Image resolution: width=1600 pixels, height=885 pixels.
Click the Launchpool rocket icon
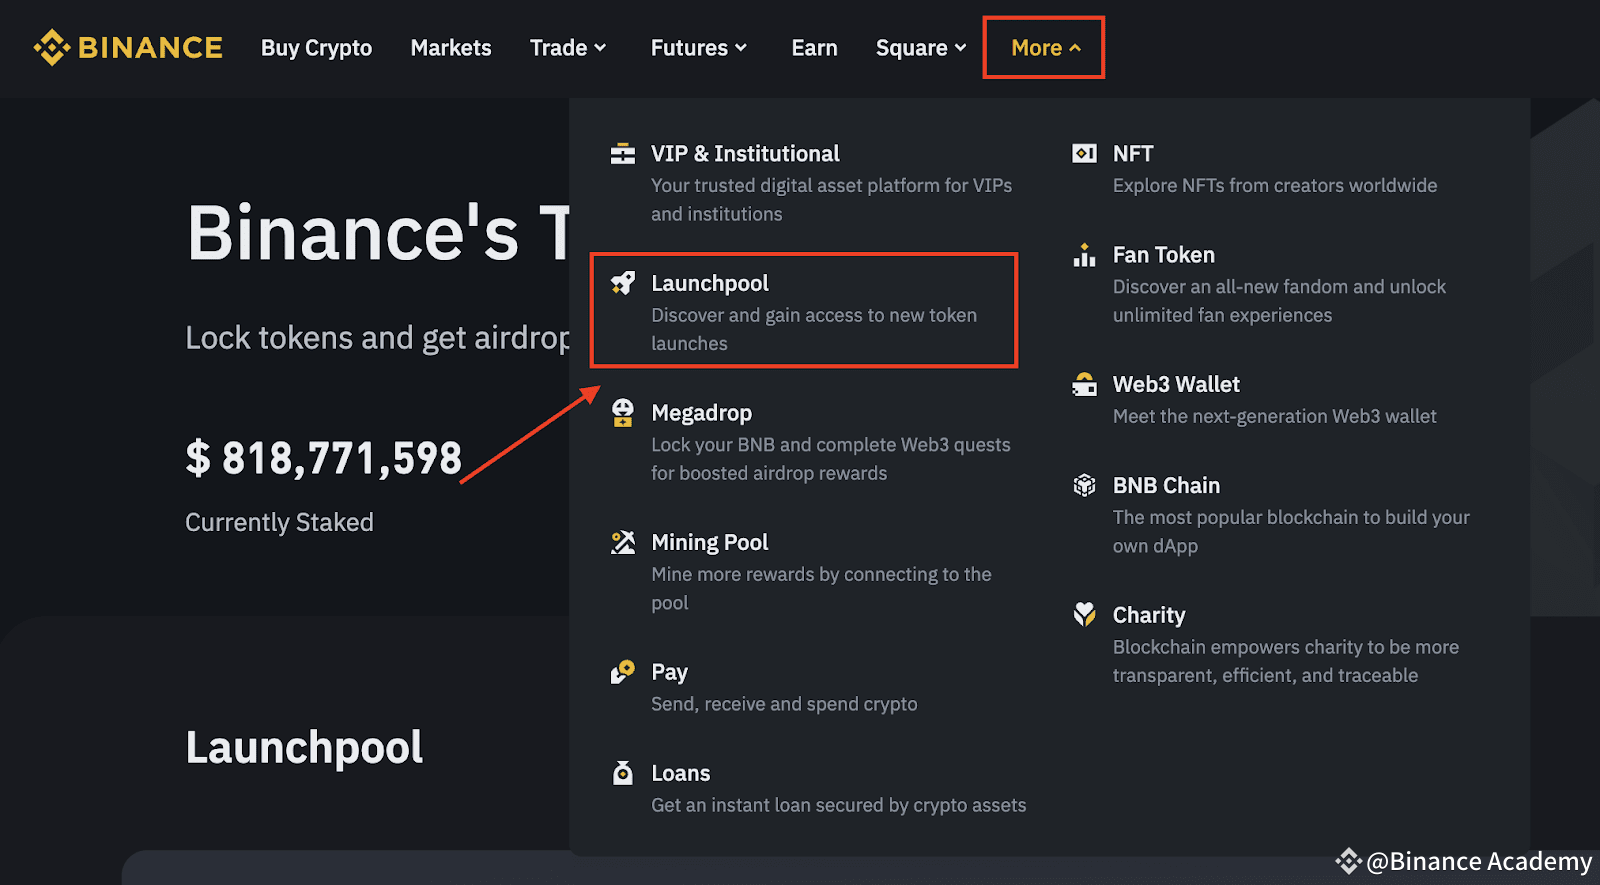click(623, 283)
